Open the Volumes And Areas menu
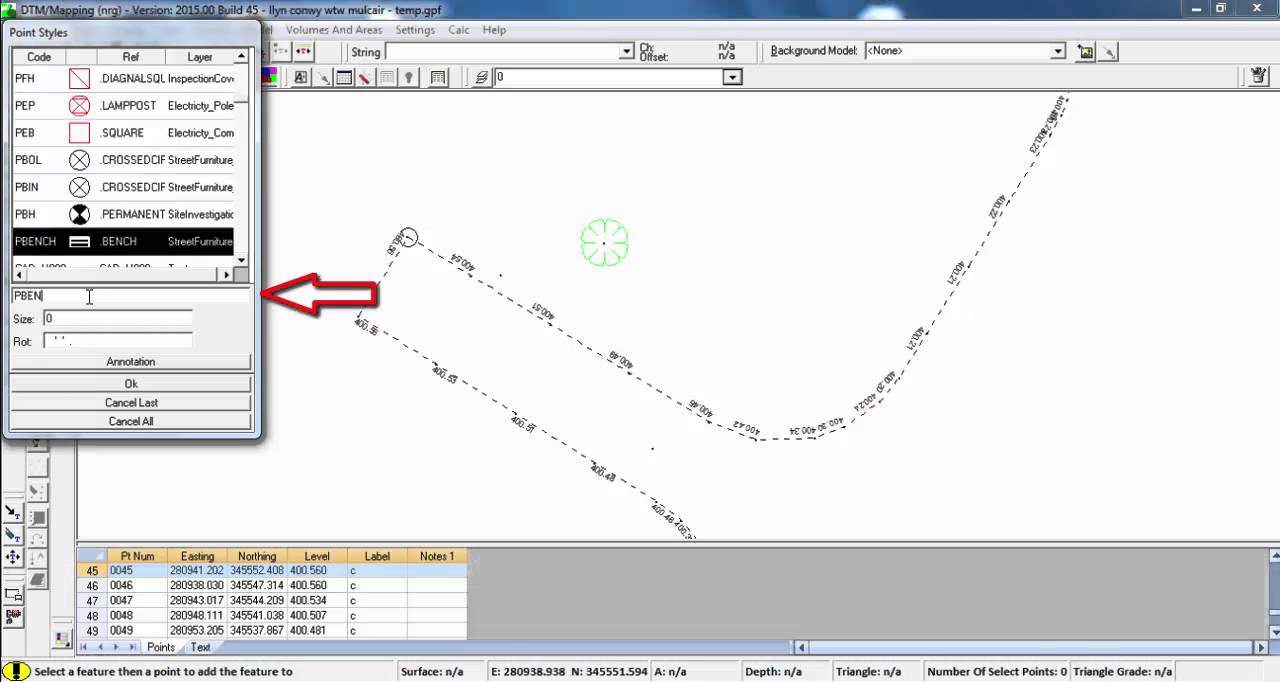The width and height of the screenshot is (1280, 682). click(x=334, y=30)
